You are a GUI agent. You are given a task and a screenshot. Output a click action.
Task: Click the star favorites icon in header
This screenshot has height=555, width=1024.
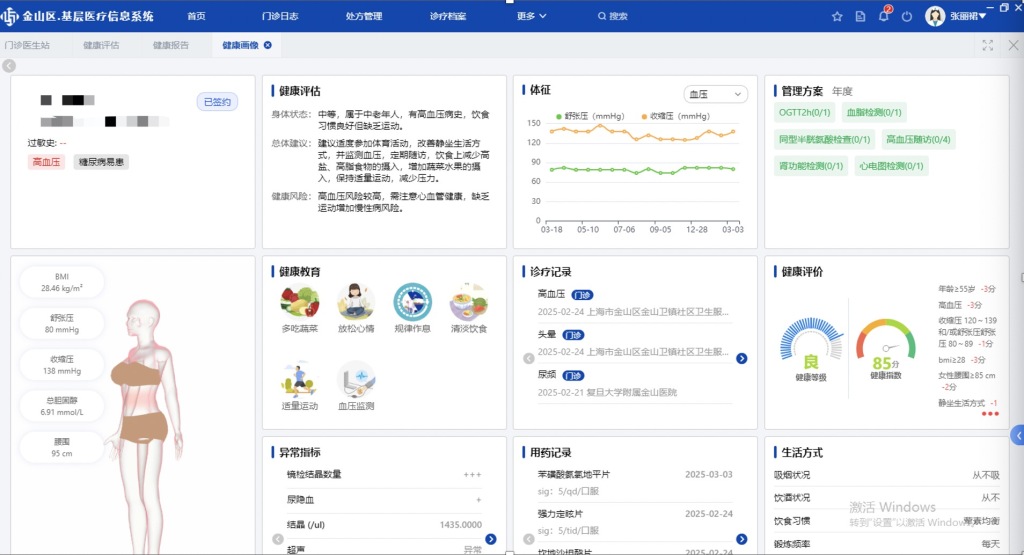pyautogui.click(x=837, y=16)
